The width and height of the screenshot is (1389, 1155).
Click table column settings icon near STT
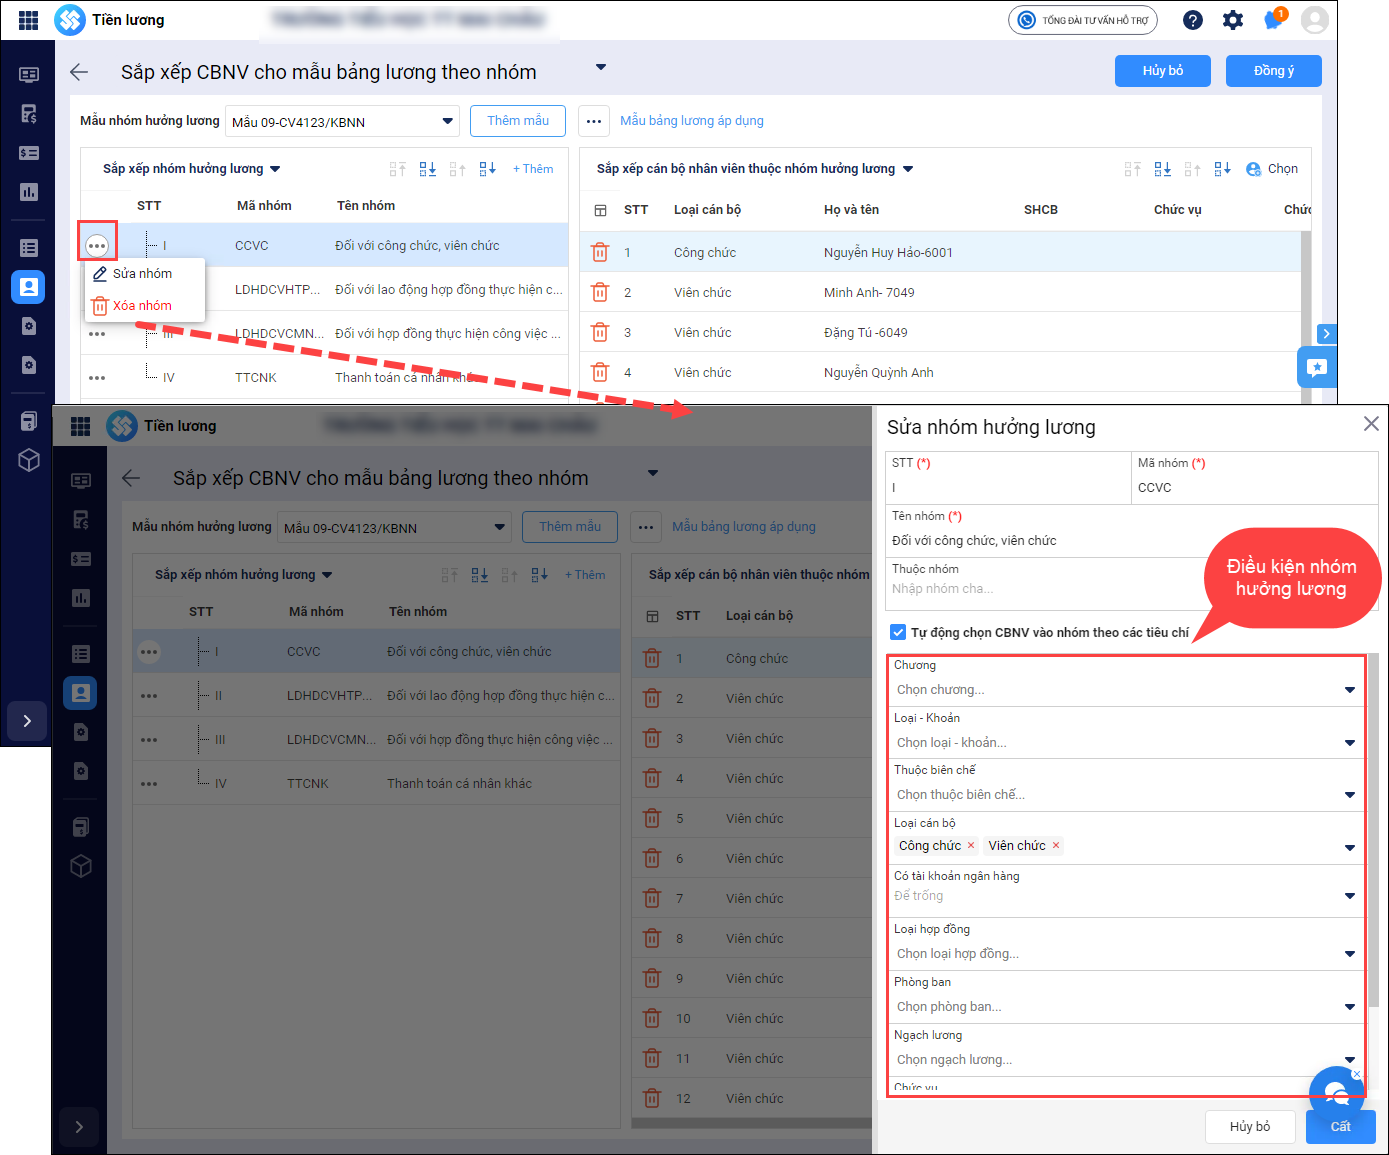(x=600, y=210)
